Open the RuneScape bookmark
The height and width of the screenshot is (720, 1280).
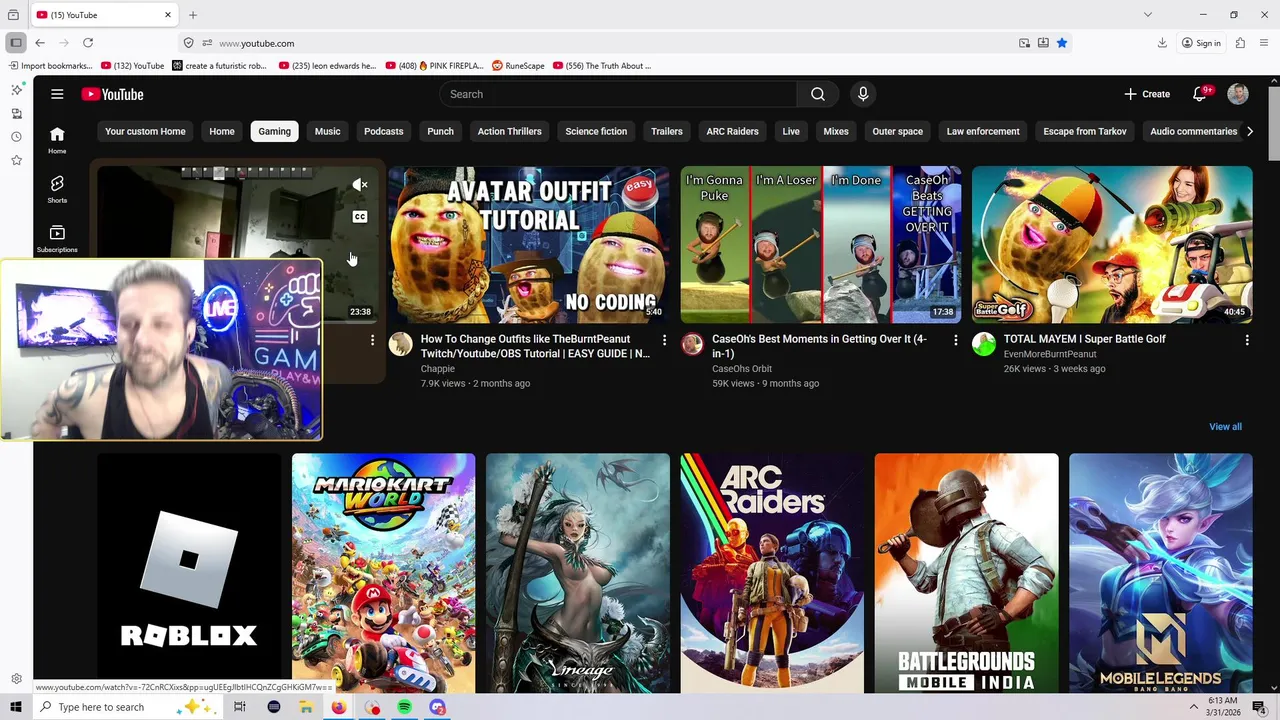(x=518, y=66)
